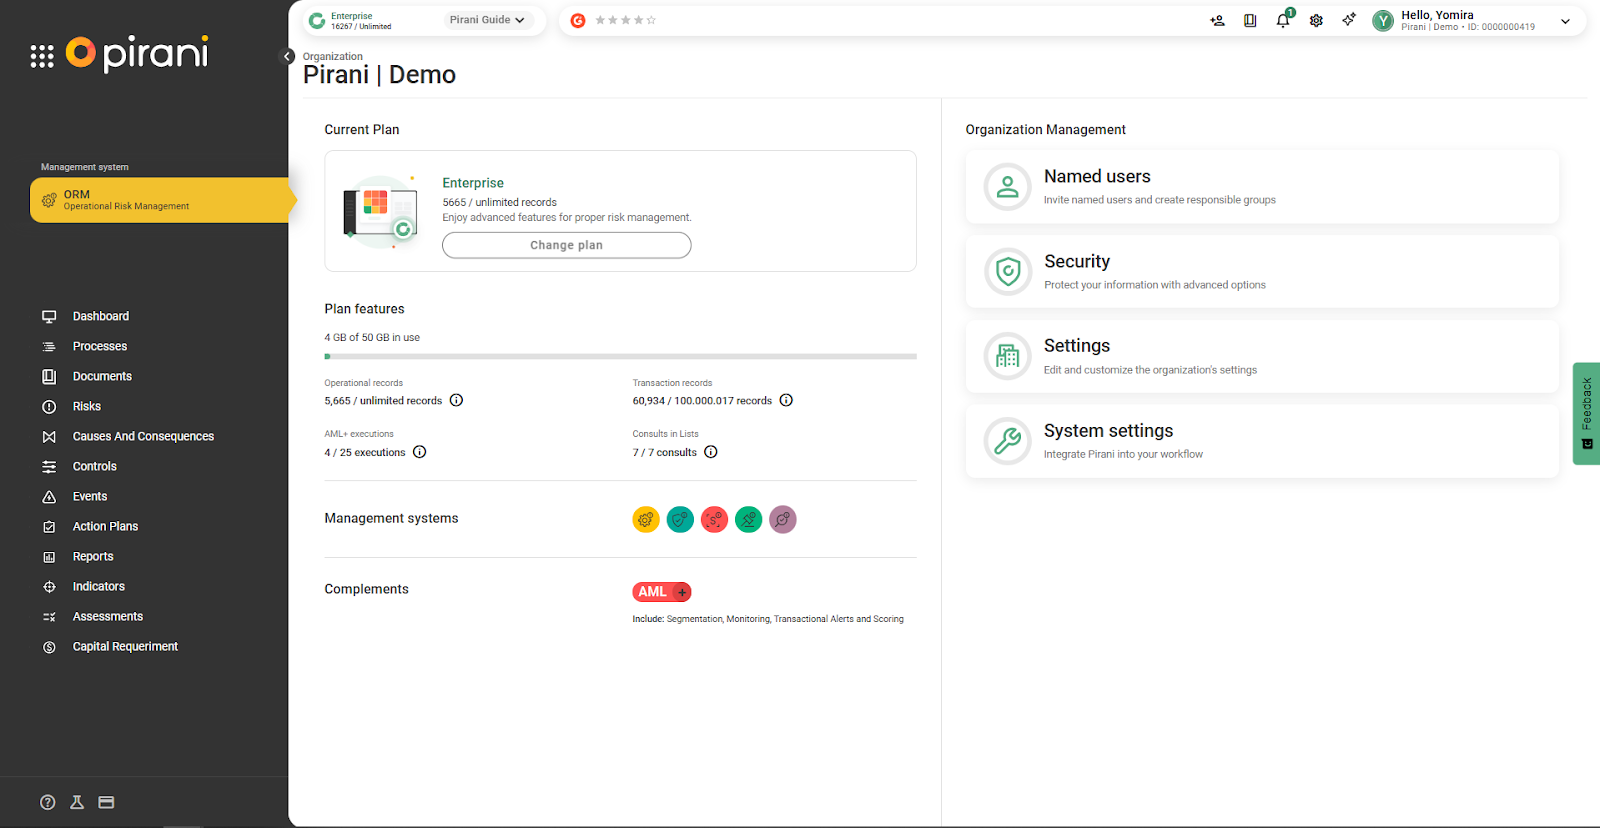Open the billing card icon in sidebar footer
This screenshot has width=1600, height=828.
coord(106,802)
